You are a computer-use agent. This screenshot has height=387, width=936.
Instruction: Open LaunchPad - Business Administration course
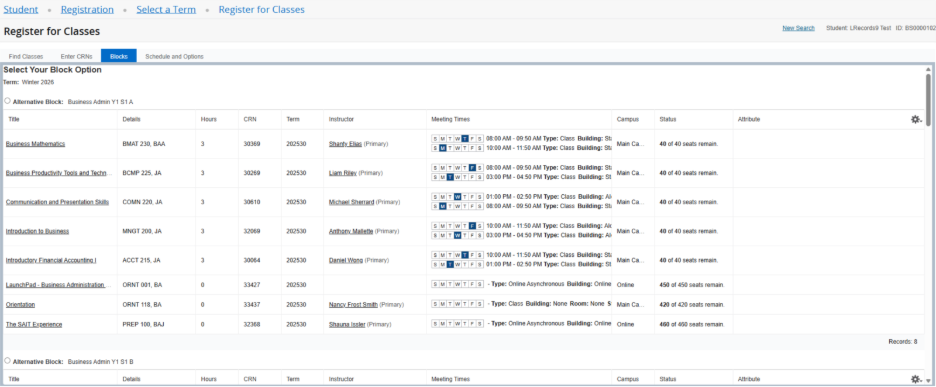click(x=58, y=285)
